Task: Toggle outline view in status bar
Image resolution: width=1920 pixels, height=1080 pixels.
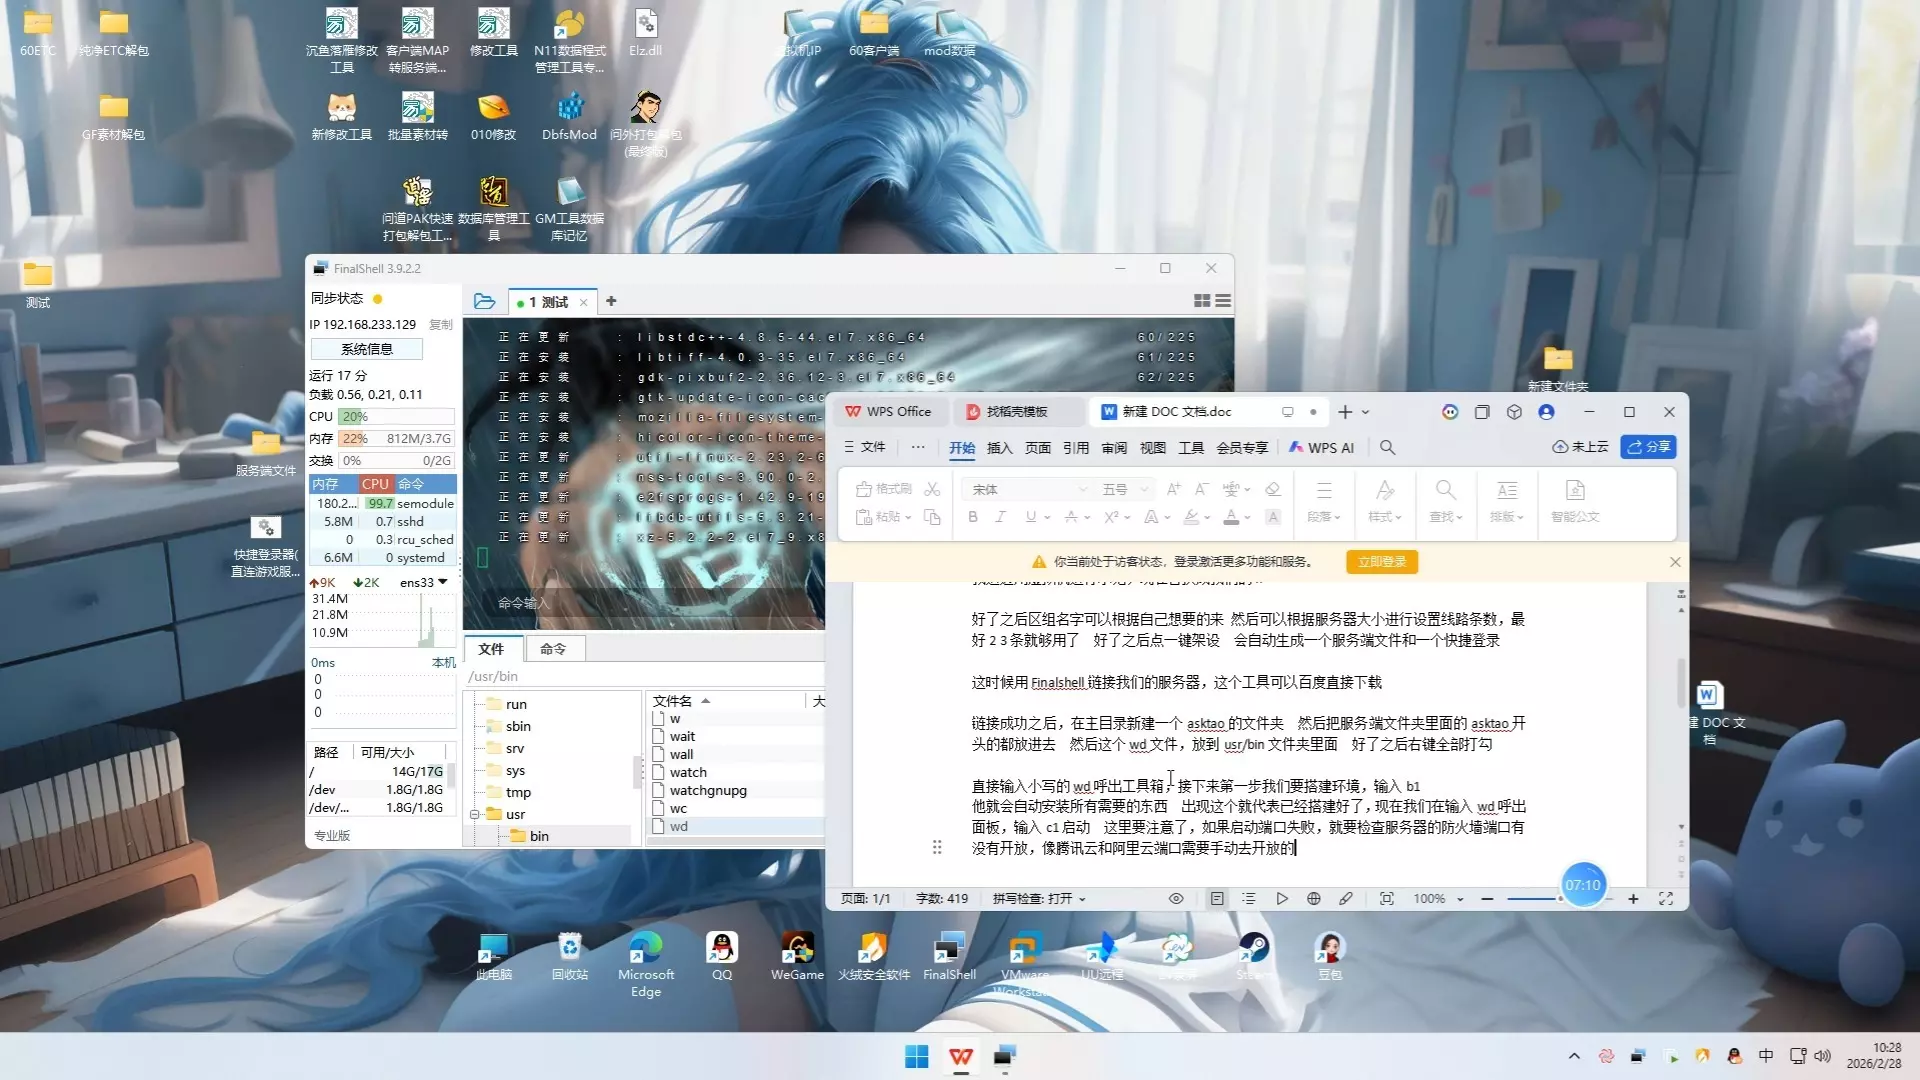Action: [x=1249, y=899]
